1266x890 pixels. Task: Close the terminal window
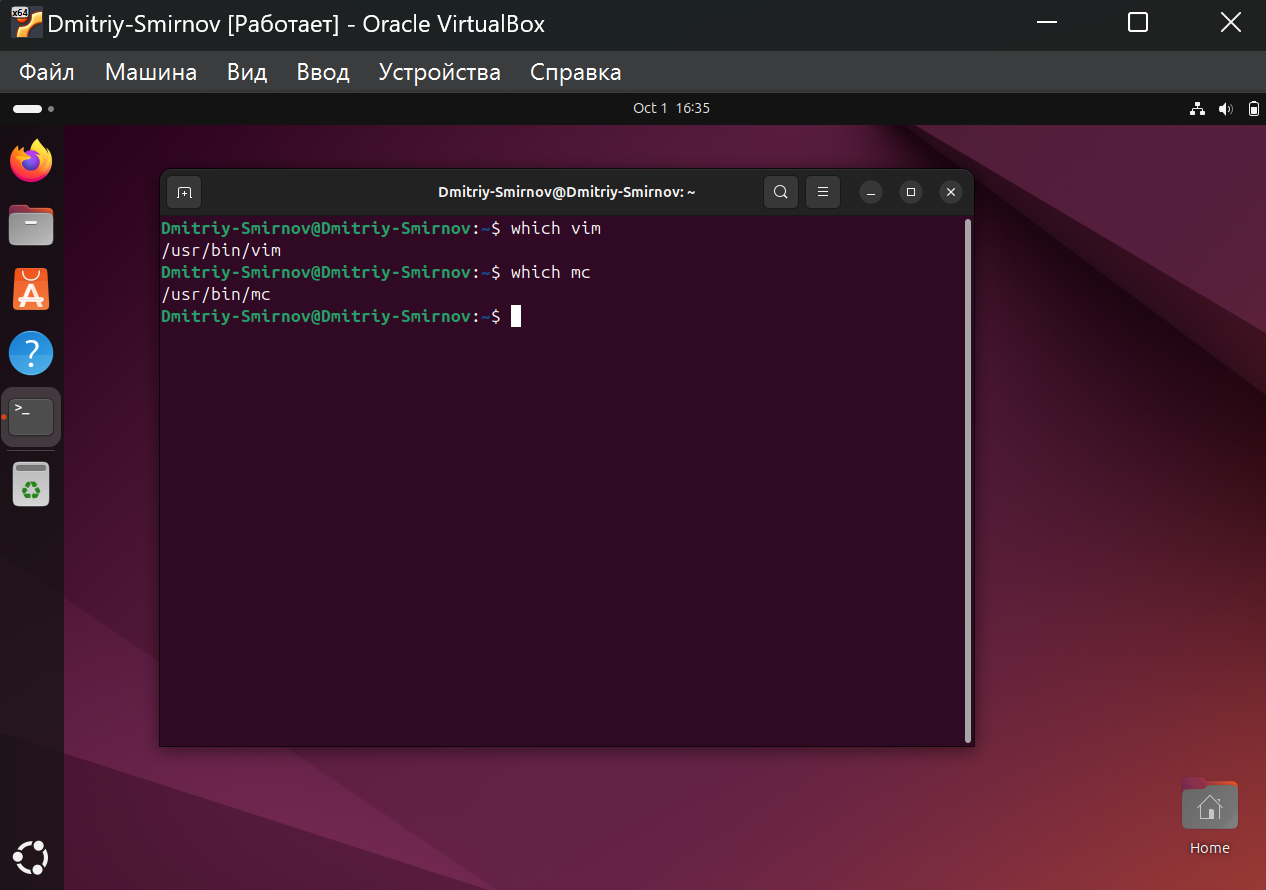pyautogui.click(x=951, y=192)
